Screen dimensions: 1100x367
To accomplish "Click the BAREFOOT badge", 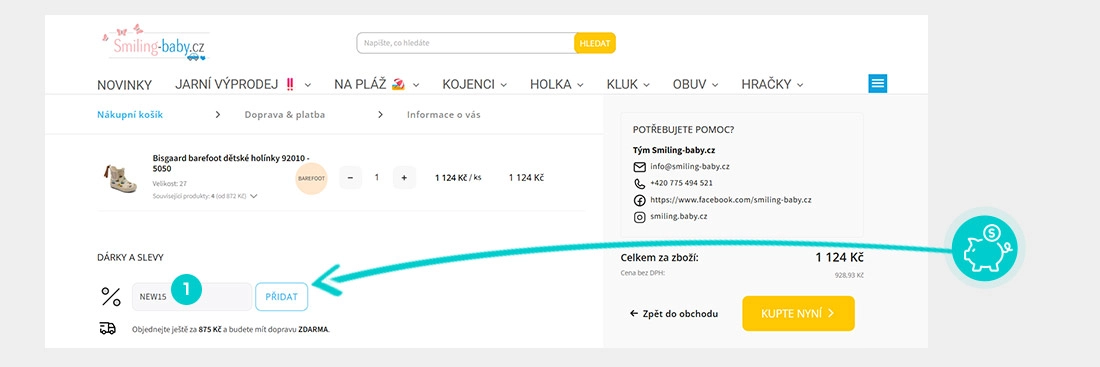I will pyautogui.click(x=311, y=178).
